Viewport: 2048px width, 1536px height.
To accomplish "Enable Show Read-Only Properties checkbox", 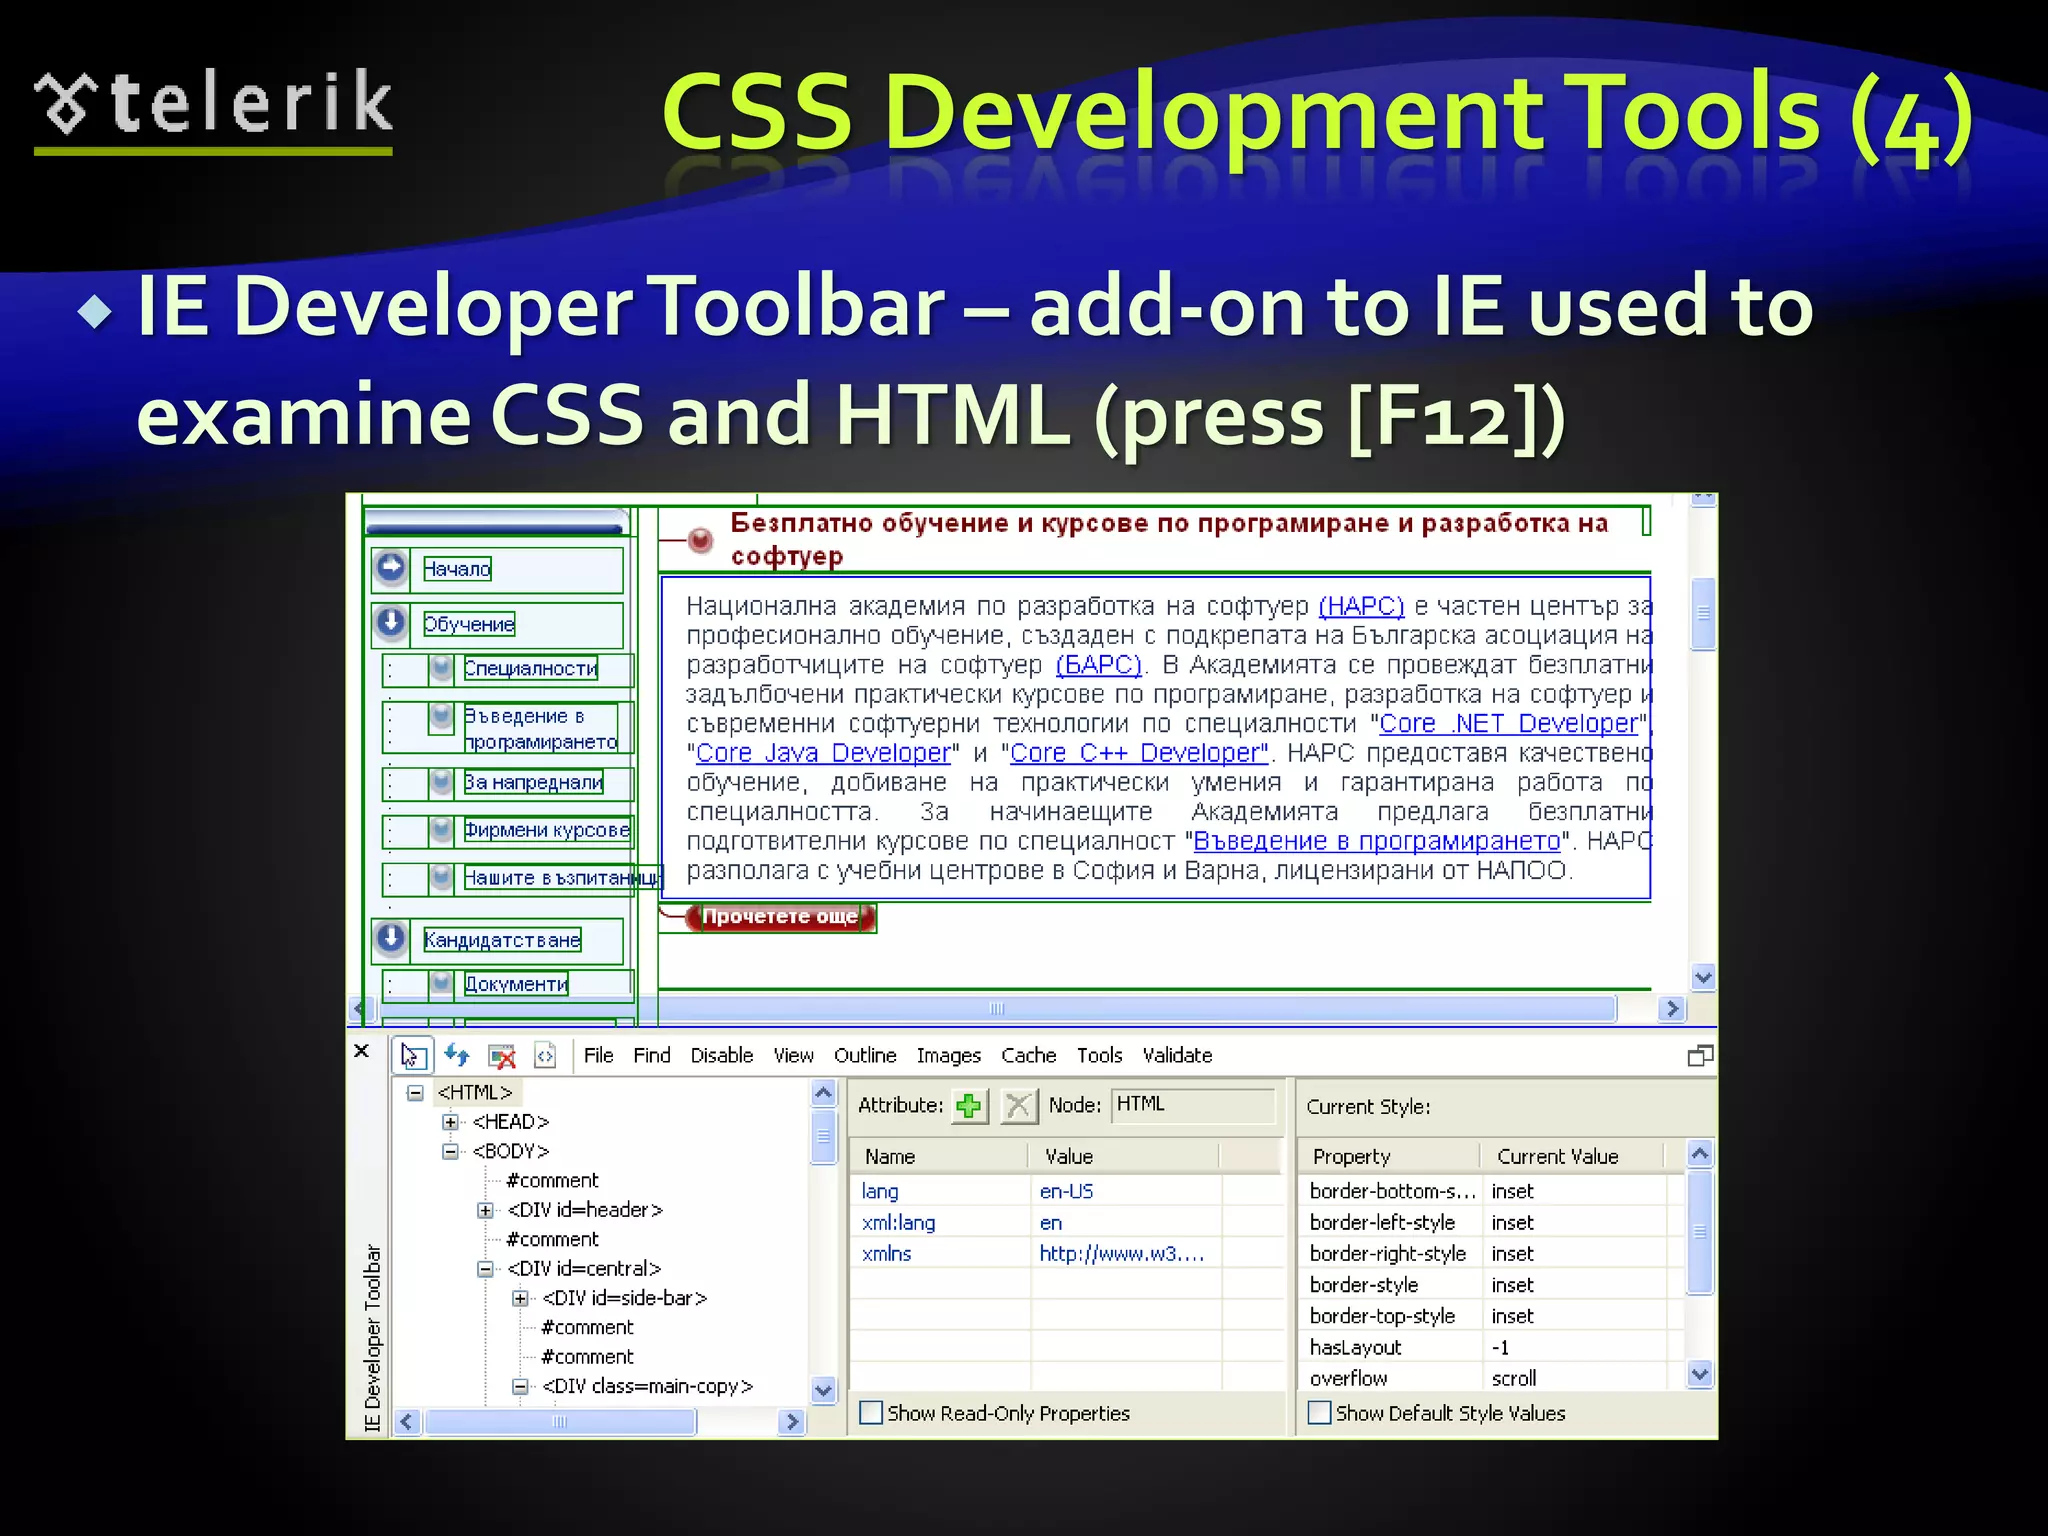I will (872, 1413).
